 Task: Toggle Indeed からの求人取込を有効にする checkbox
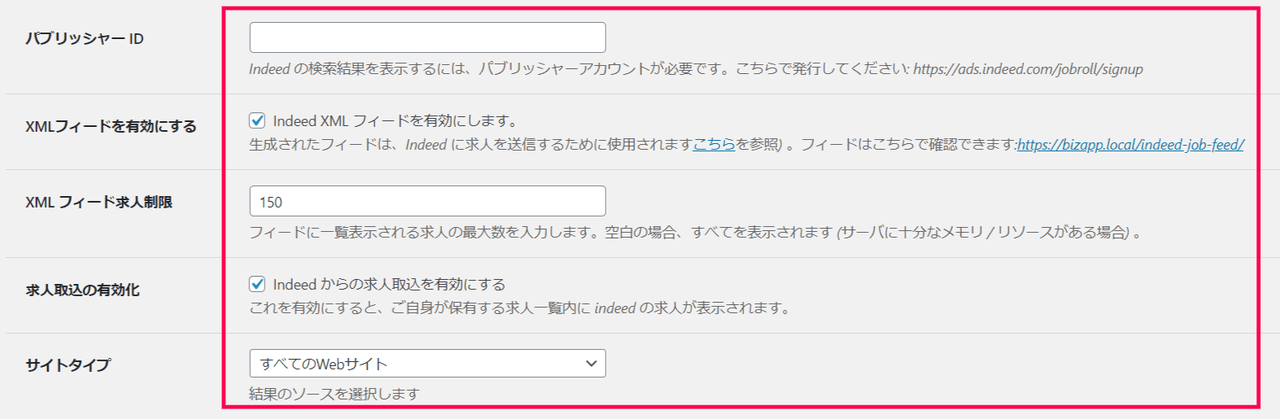click(x=257, y=284)
